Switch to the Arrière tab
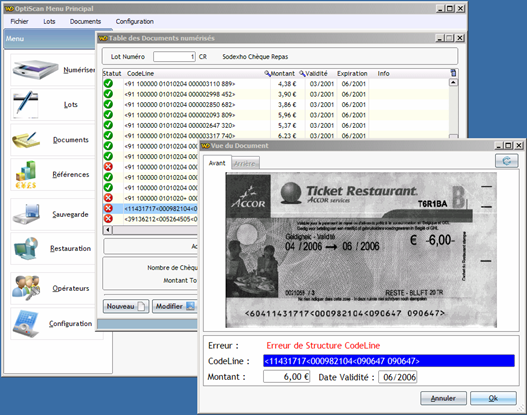 [245, 163]
